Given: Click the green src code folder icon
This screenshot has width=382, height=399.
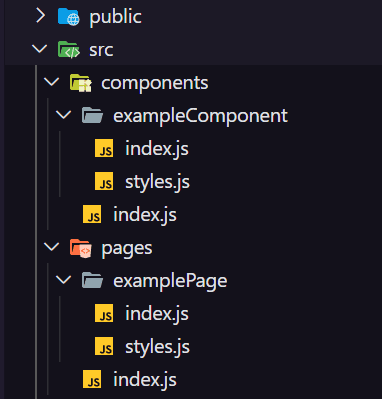Looking at the screenshot, I should click(x=69, y=50).
